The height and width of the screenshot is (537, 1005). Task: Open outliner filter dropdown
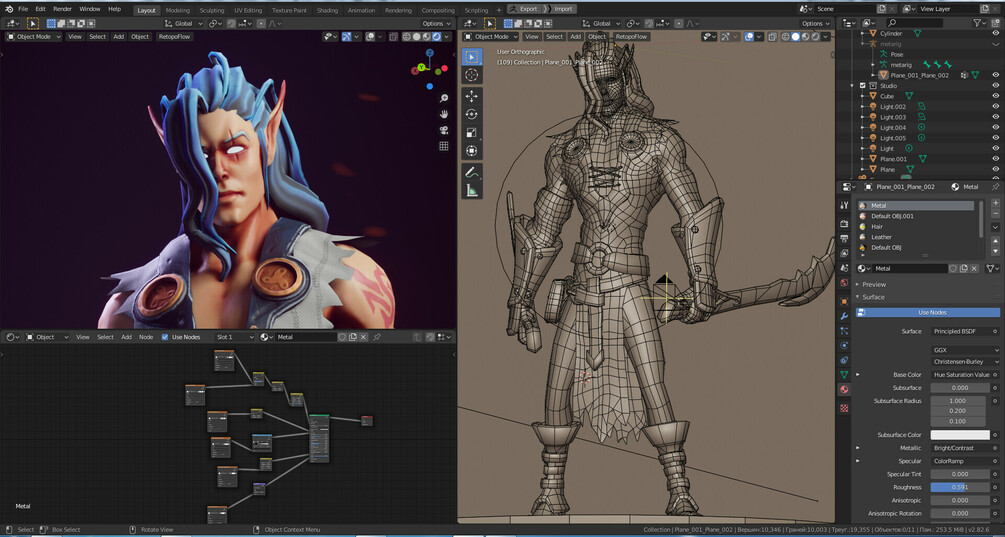pyautogui.click(x=980, y=23)
